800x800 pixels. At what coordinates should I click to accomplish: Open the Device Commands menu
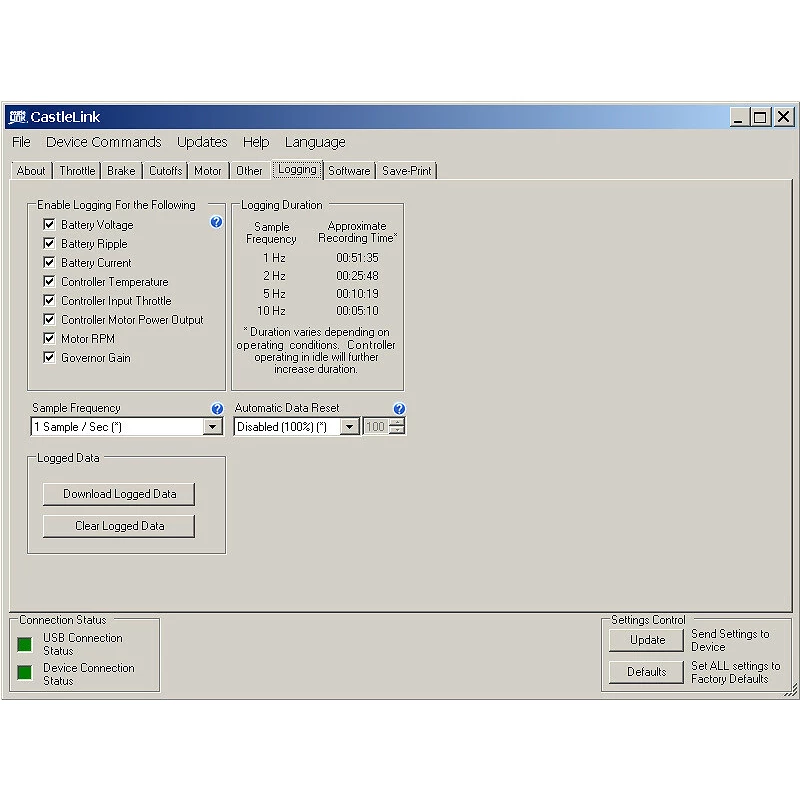pyautogui.click(x=103, y=142)
